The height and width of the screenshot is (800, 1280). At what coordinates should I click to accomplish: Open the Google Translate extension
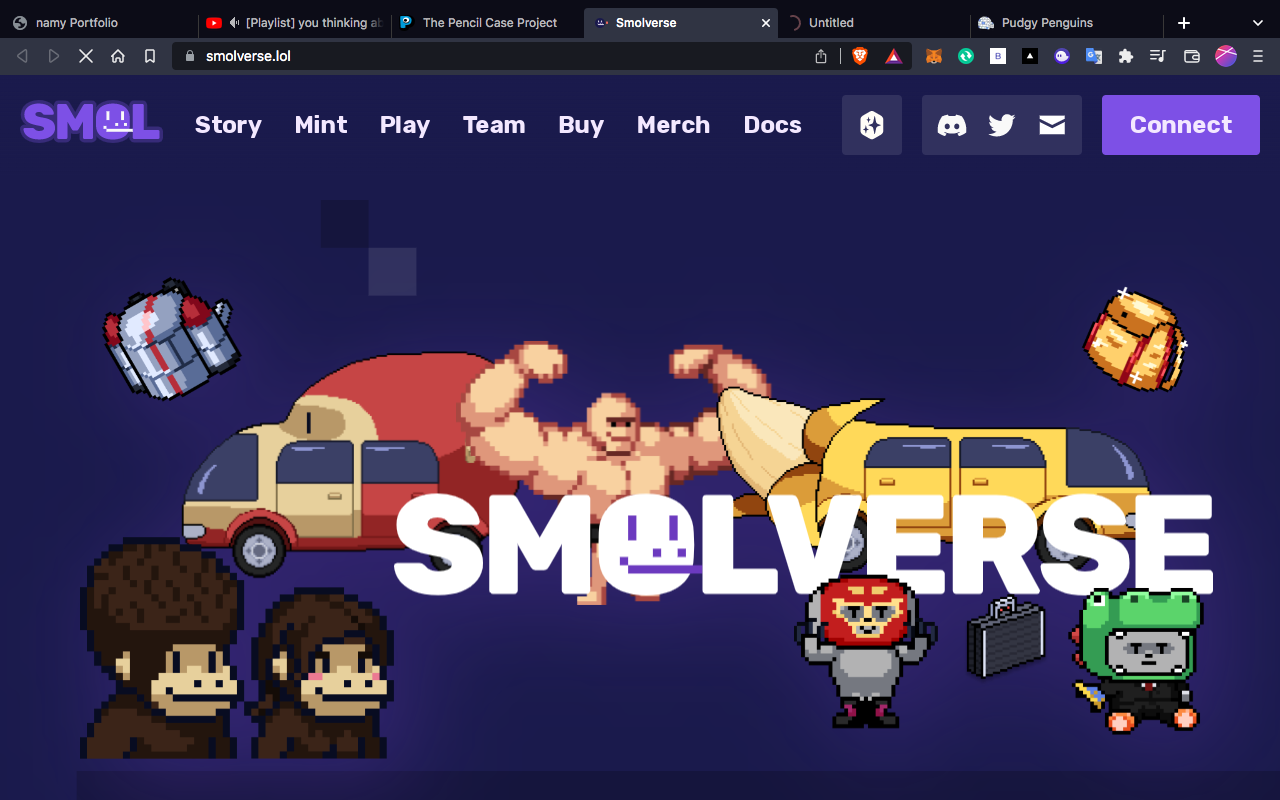pos(1094,56)
